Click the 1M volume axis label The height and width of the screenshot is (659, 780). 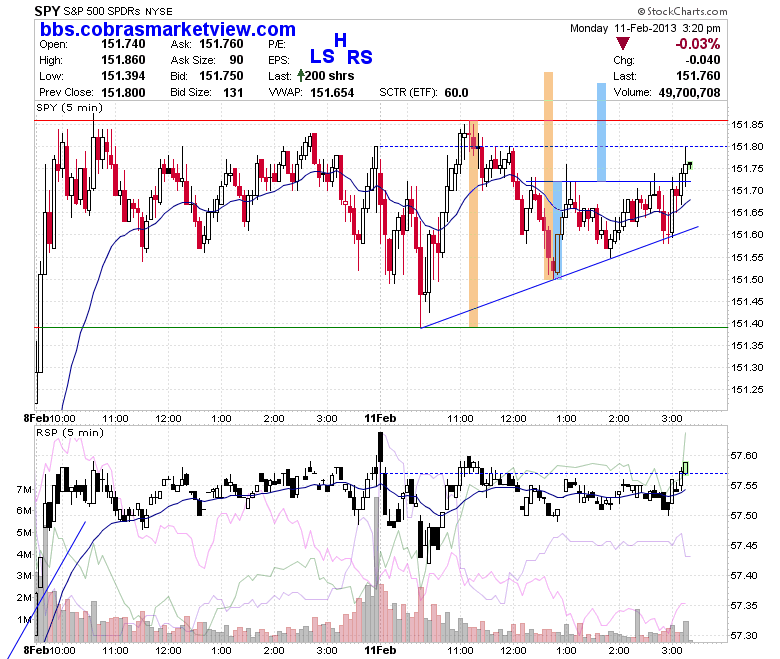point(24,620)
